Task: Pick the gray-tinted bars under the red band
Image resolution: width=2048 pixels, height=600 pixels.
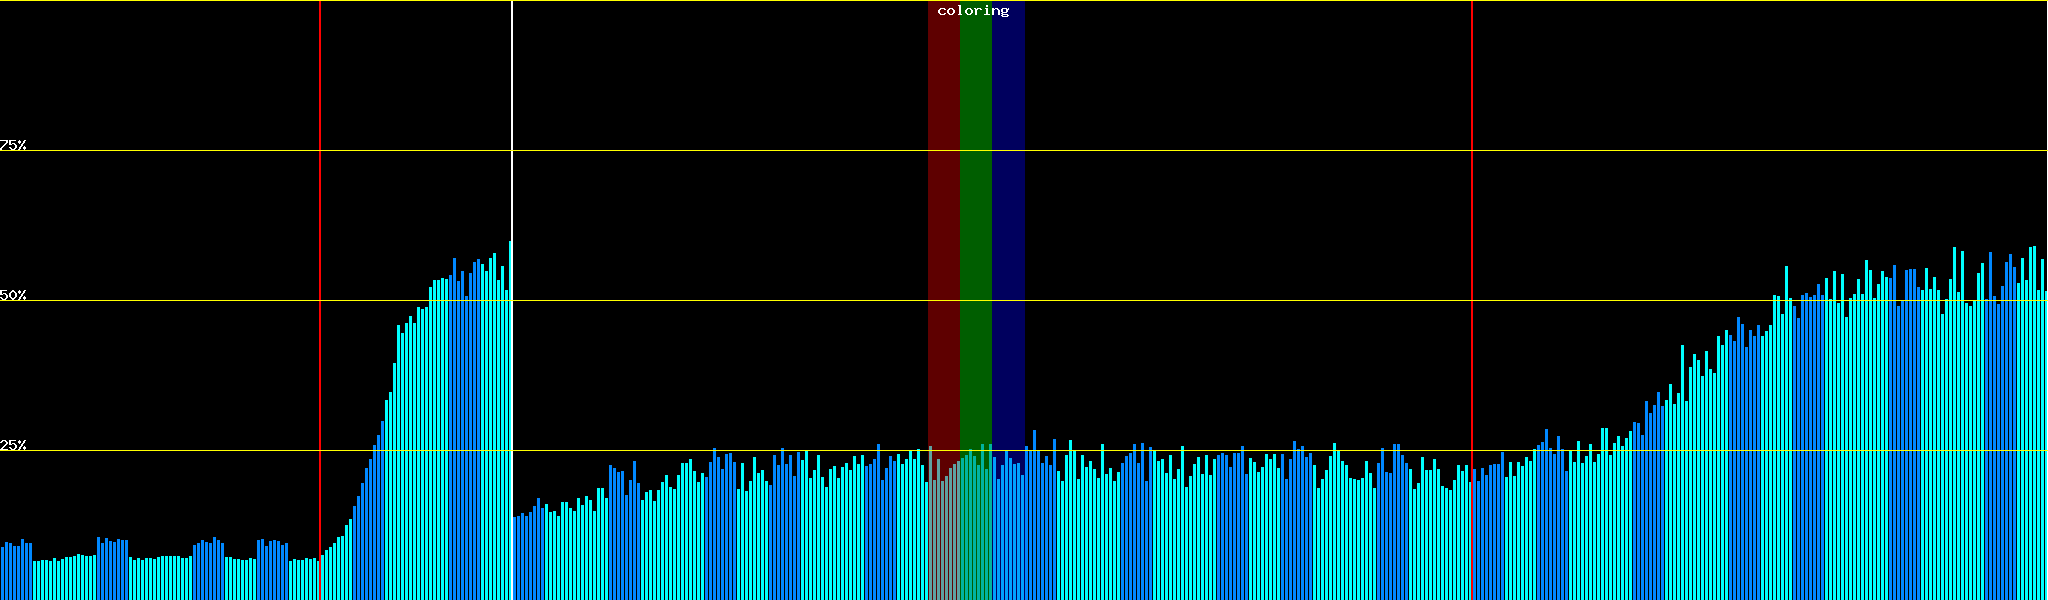Action: (943, 540)
